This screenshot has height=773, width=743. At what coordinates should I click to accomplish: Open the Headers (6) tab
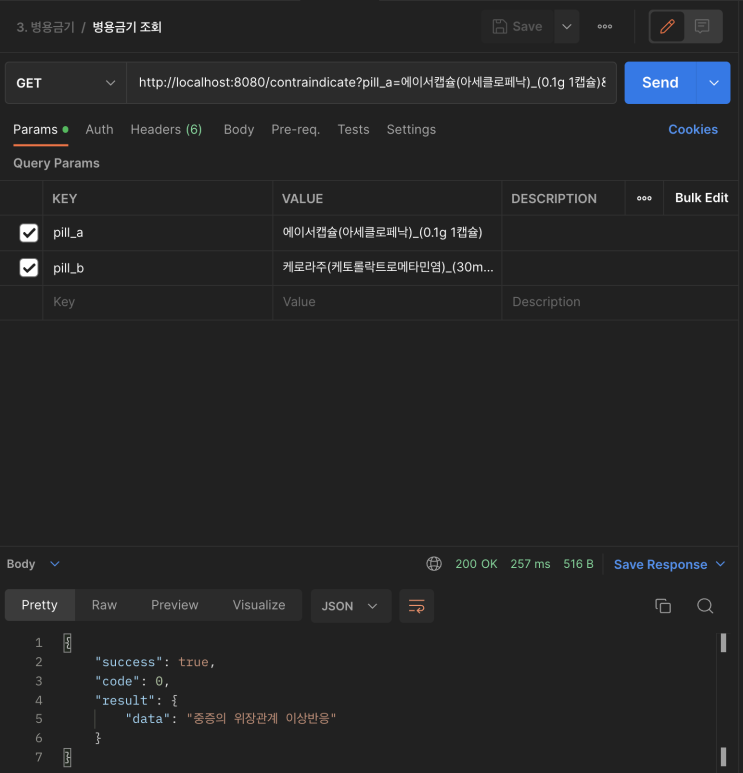[166, 130]
